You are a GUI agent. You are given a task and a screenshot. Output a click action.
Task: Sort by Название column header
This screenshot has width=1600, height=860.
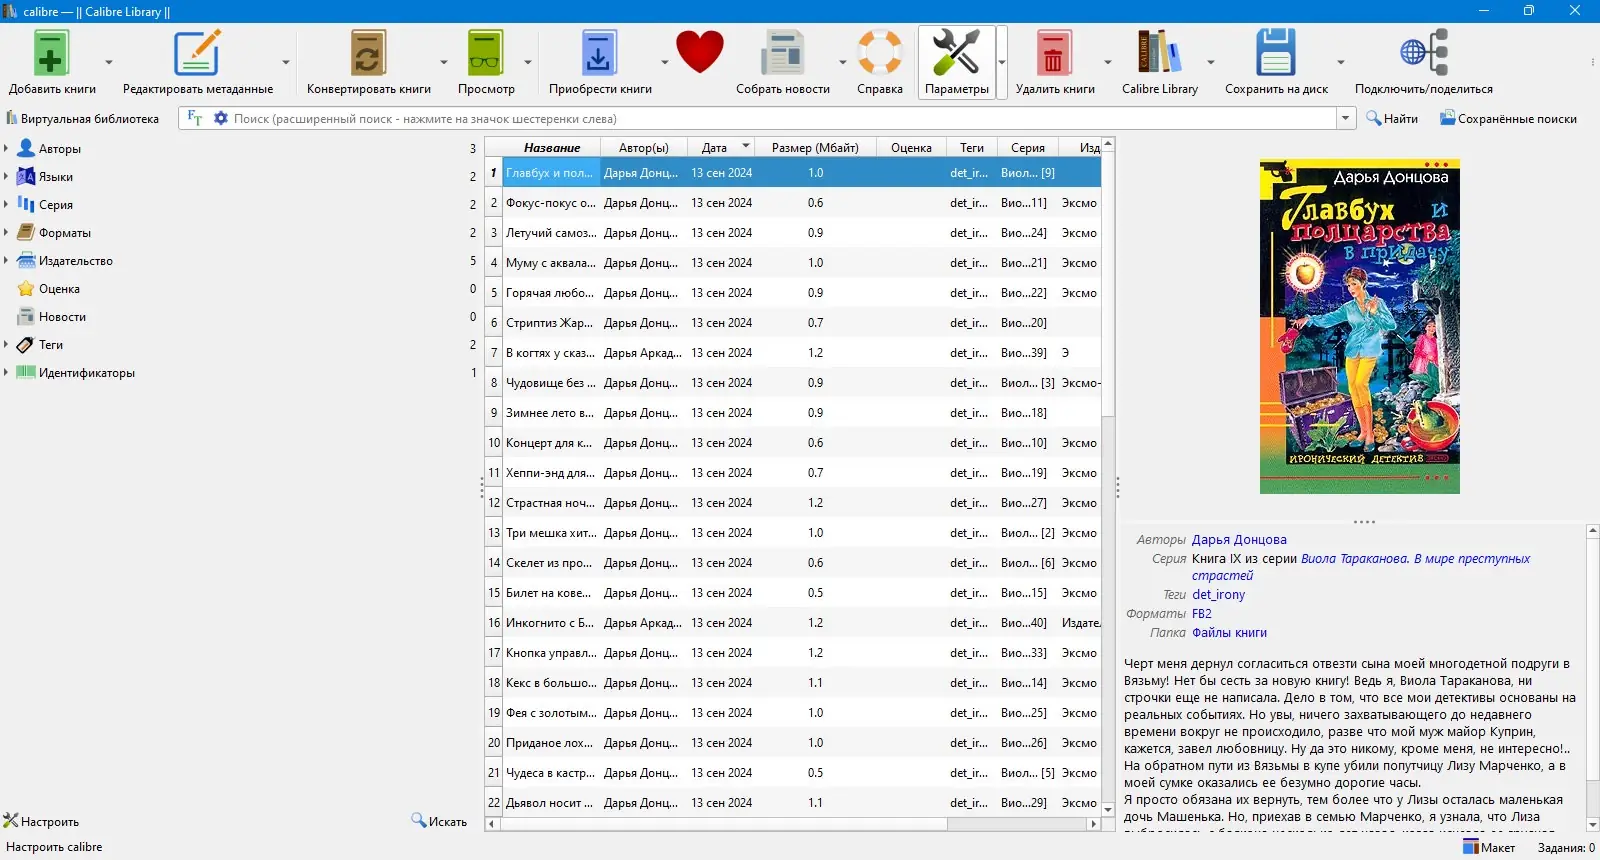[x=552, y=147]
